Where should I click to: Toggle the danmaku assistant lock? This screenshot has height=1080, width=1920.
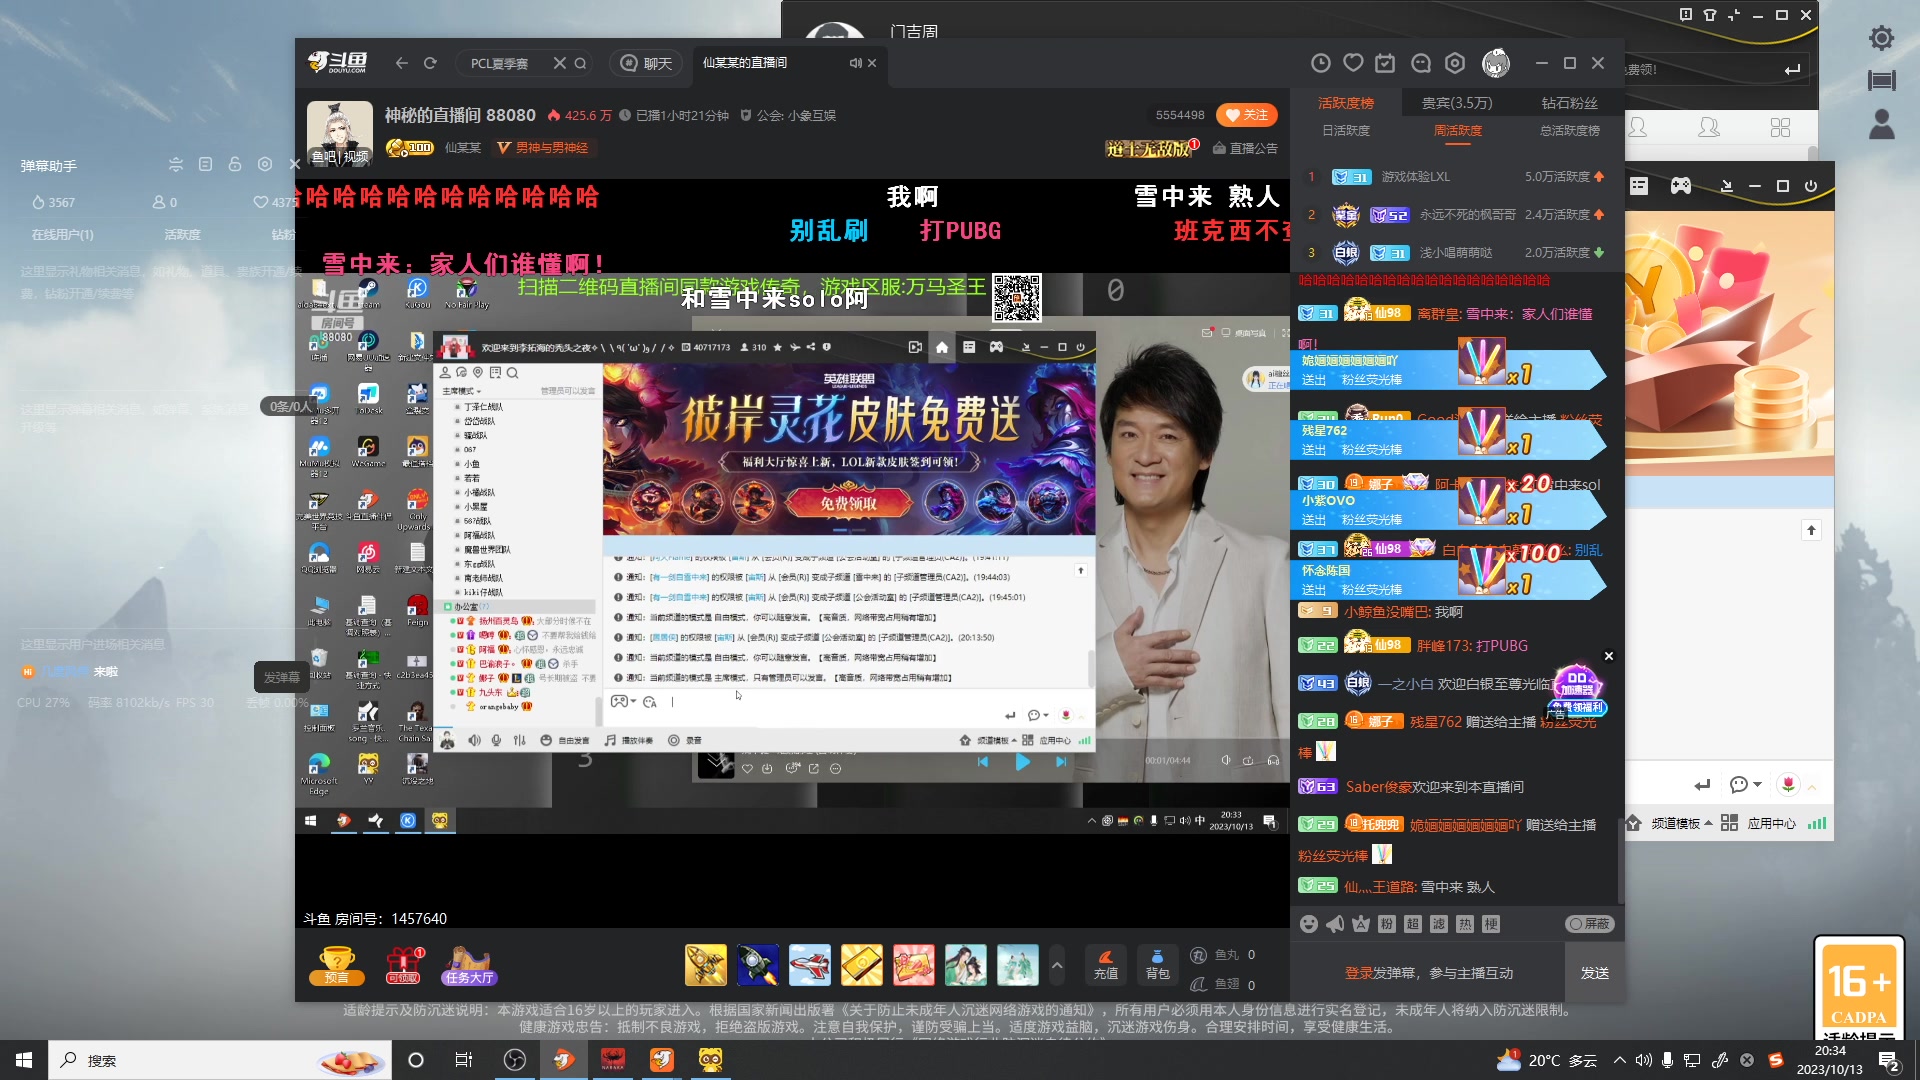coord(235,164)
